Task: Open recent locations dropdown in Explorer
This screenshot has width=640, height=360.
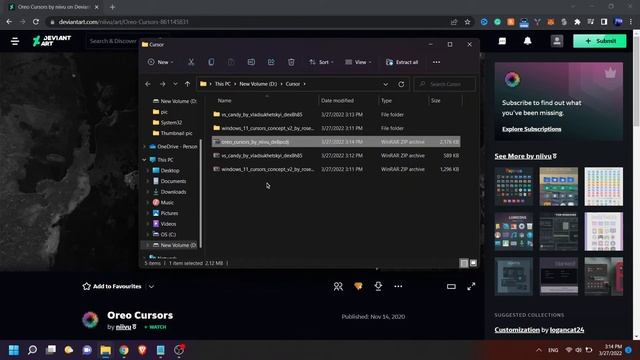Action: click(175, 84)
